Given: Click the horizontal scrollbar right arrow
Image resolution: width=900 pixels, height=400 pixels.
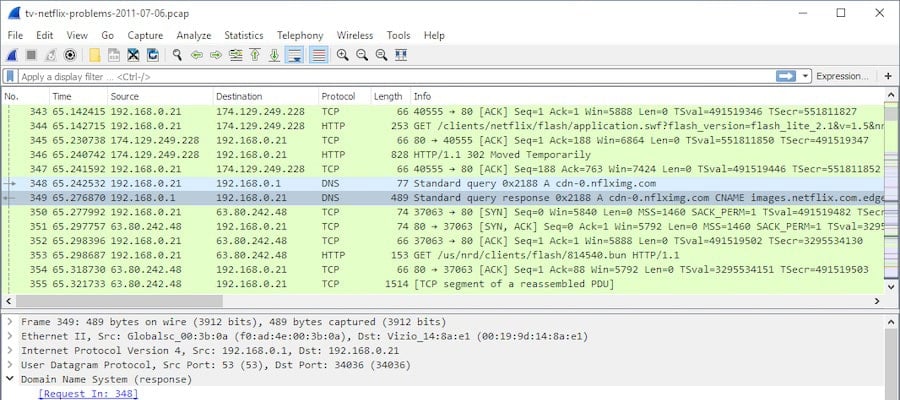Looking at the screenshot, I should (x=877, y=301).
